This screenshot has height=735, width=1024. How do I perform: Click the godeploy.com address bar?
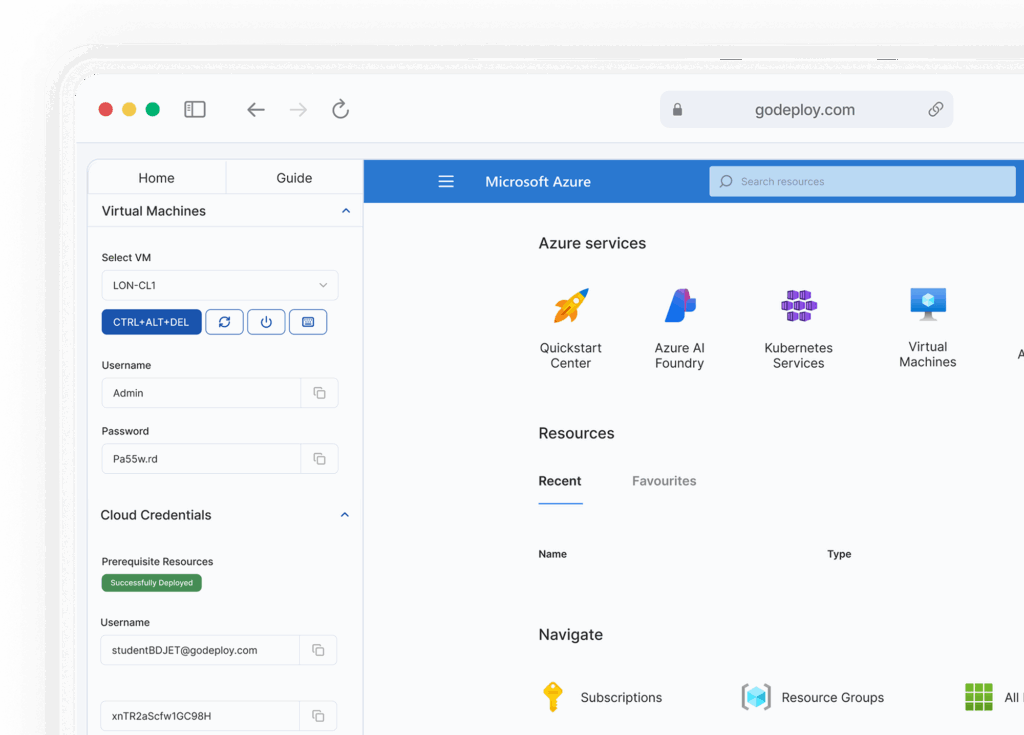807,109
